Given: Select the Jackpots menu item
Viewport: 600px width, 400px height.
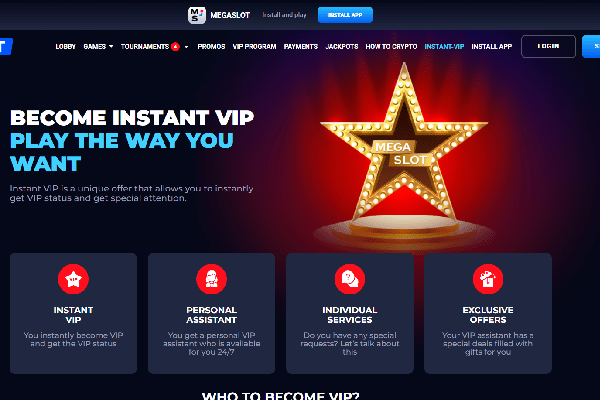Looking at the screenshot, I should (x=342, y=46).
